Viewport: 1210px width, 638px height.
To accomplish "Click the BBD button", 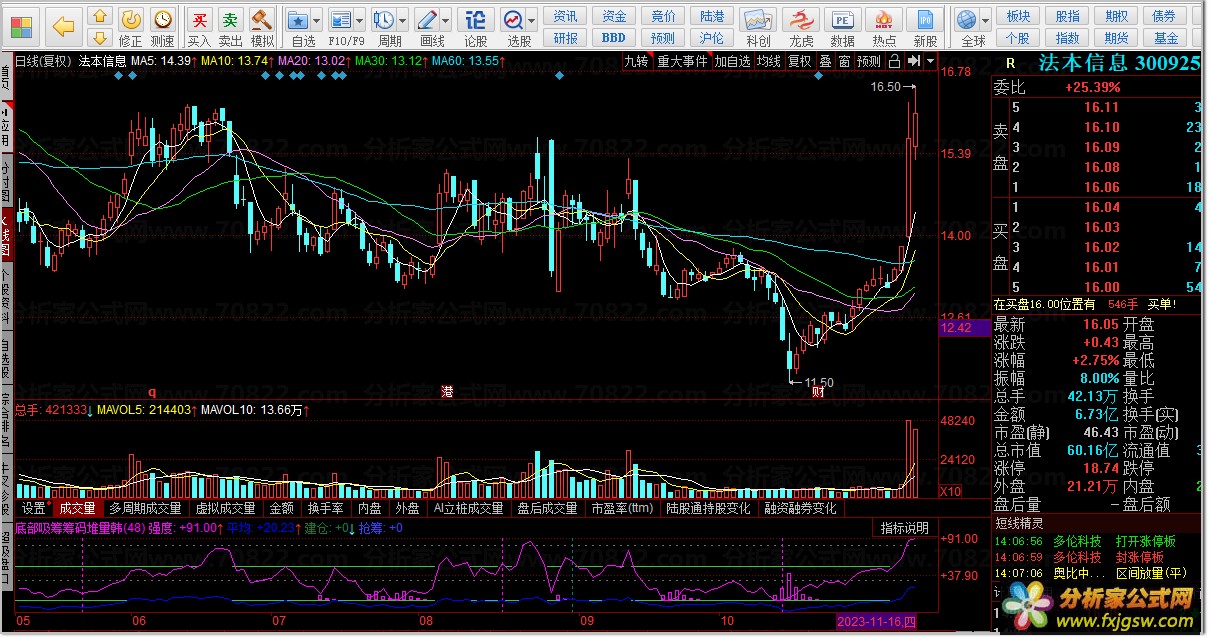I will pyautogui.click(x=614, y=38).
